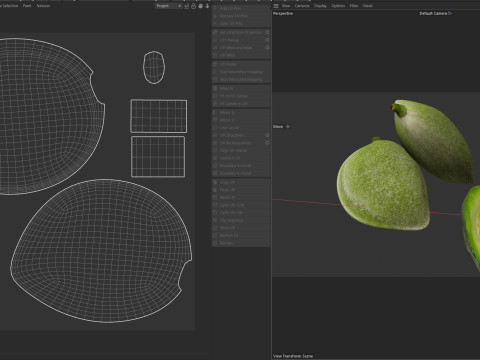Click the lock icon in UV editor header

(193, 6)
